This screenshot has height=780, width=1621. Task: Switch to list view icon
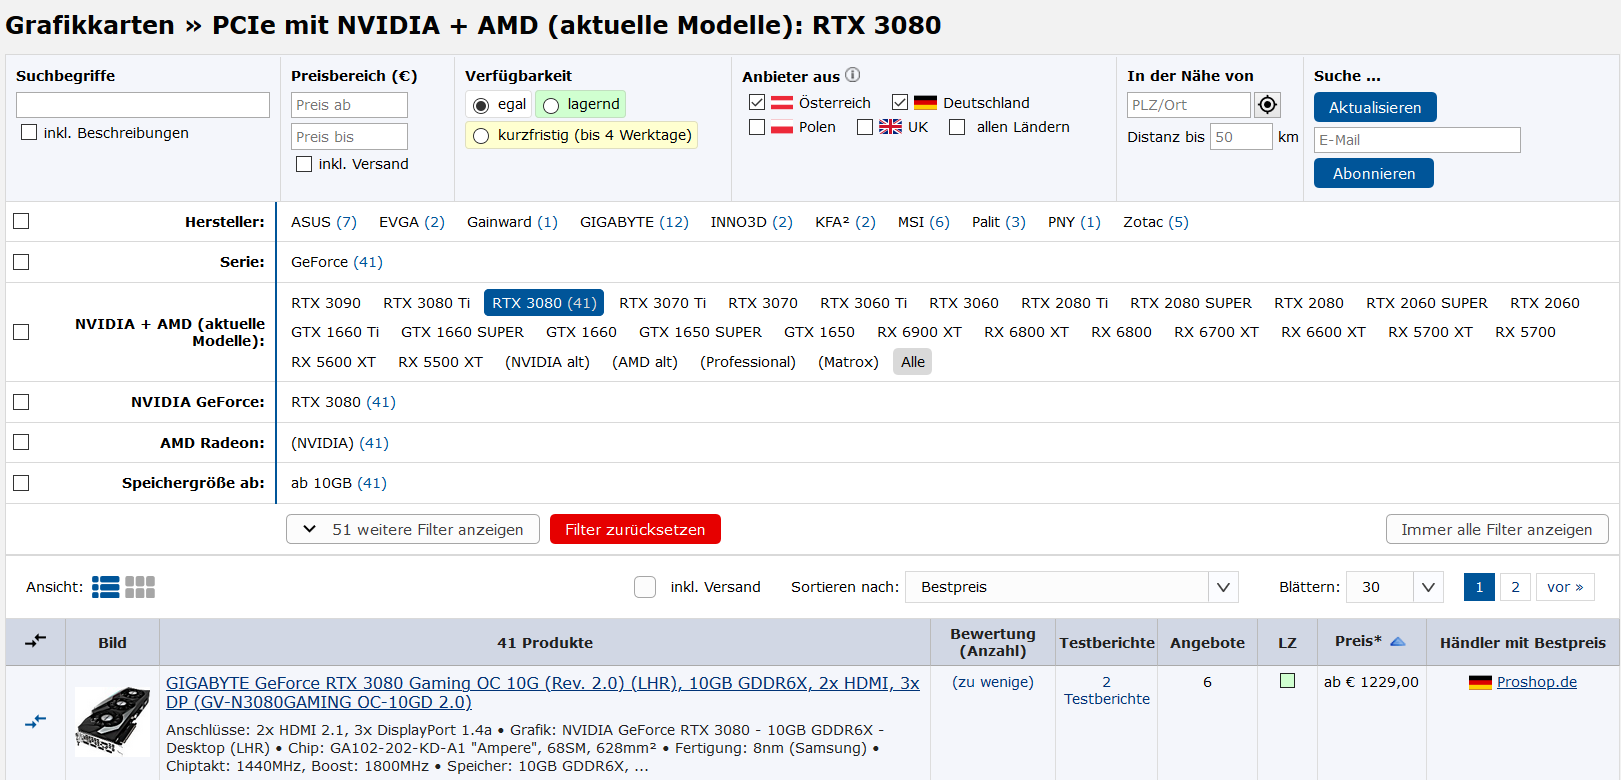(106, 587)
